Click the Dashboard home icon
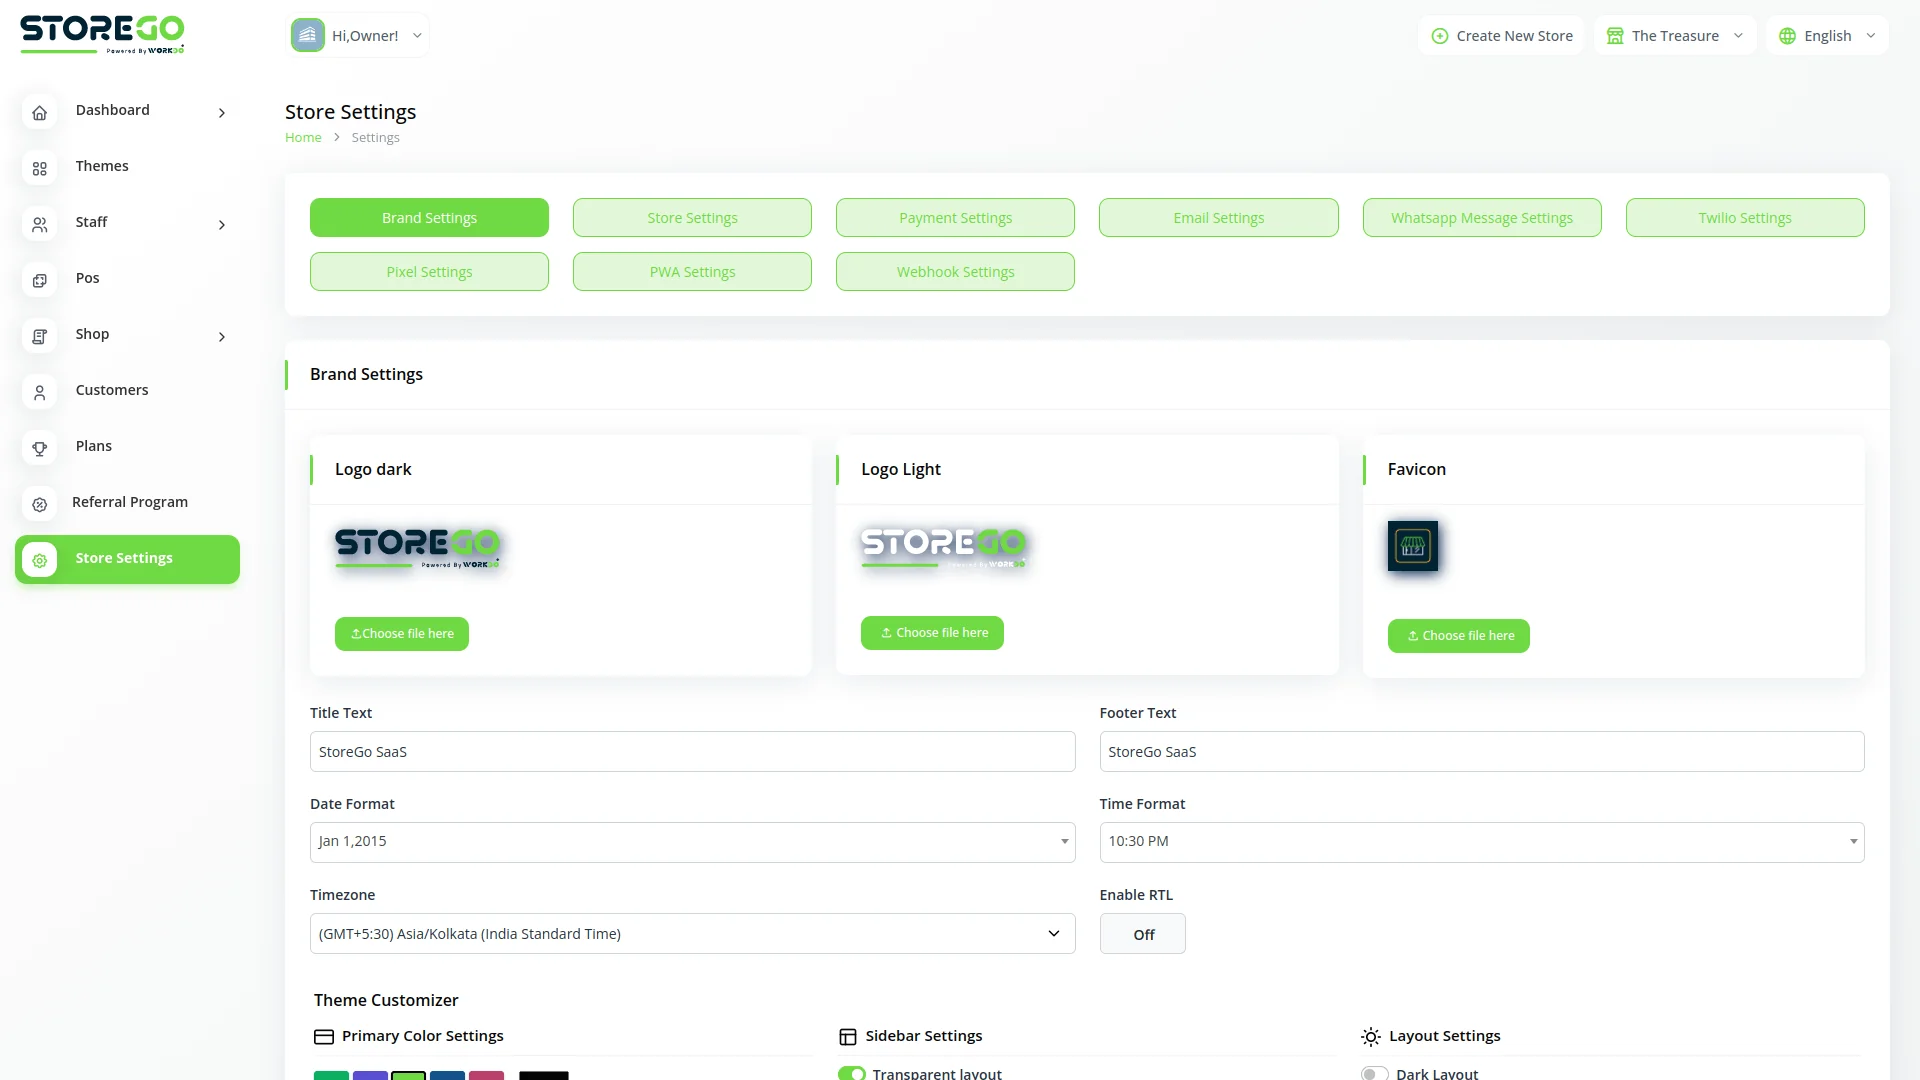This screenshot has height=1080, width=1920. (x=40, y=113)
